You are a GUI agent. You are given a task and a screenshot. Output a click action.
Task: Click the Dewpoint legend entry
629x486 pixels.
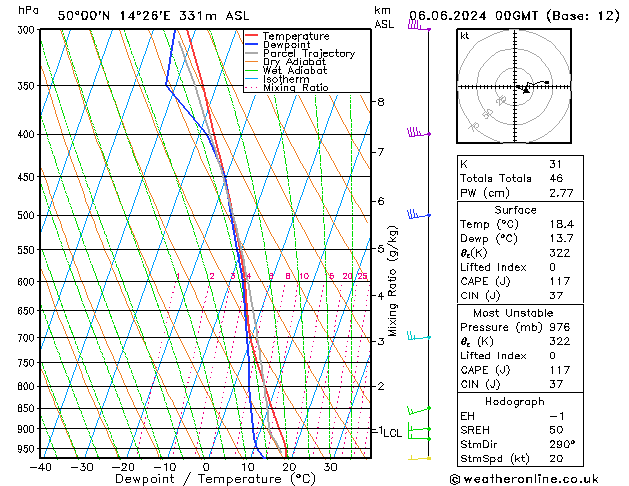point(286,45)
